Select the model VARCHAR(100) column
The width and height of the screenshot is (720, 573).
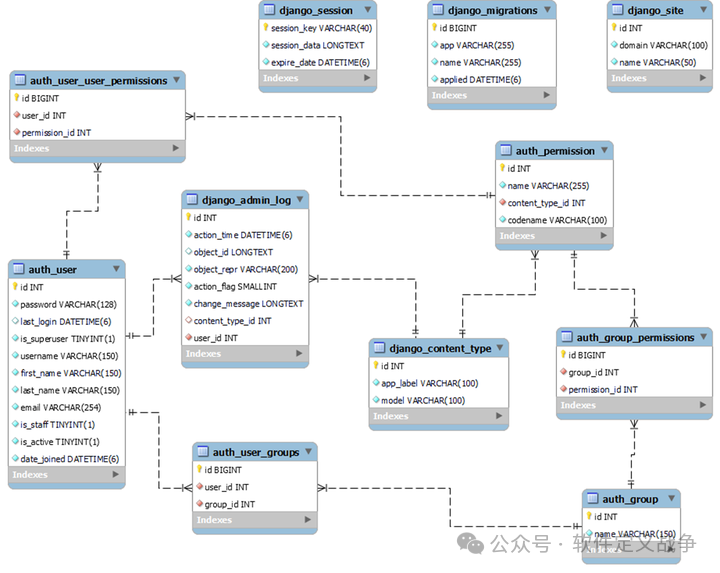[x=439, y=400]
